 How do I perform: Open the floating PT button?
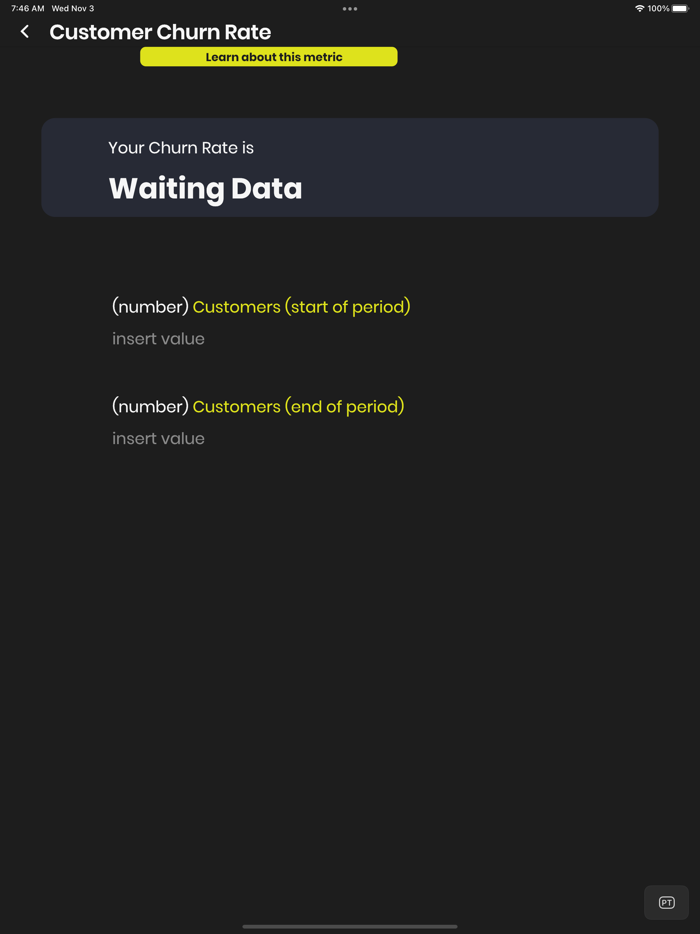pos(665,902)
